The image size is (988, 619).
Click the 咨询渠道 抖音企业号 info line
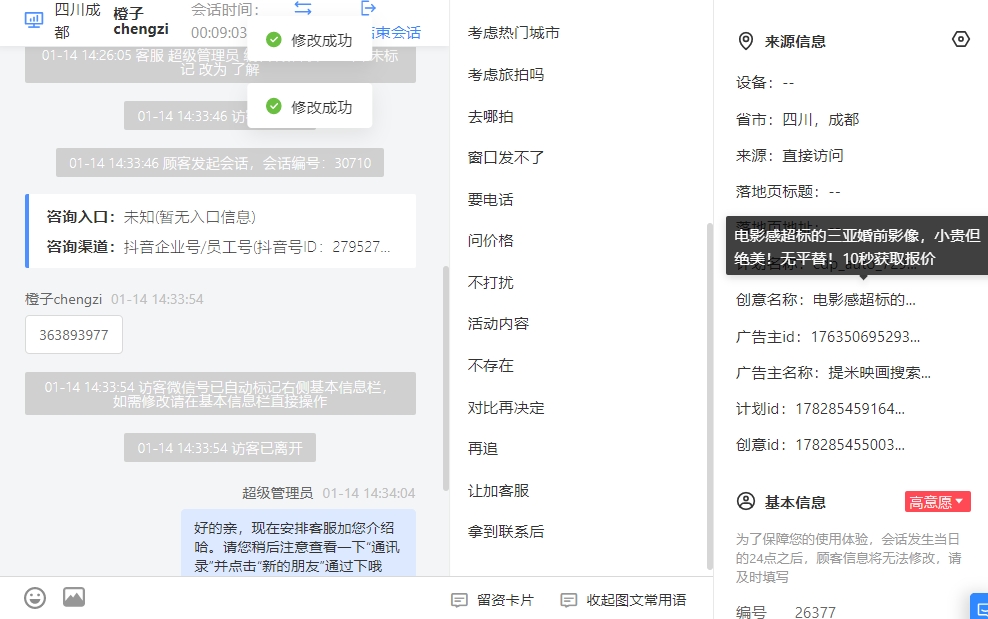click(x=218, y=246)
